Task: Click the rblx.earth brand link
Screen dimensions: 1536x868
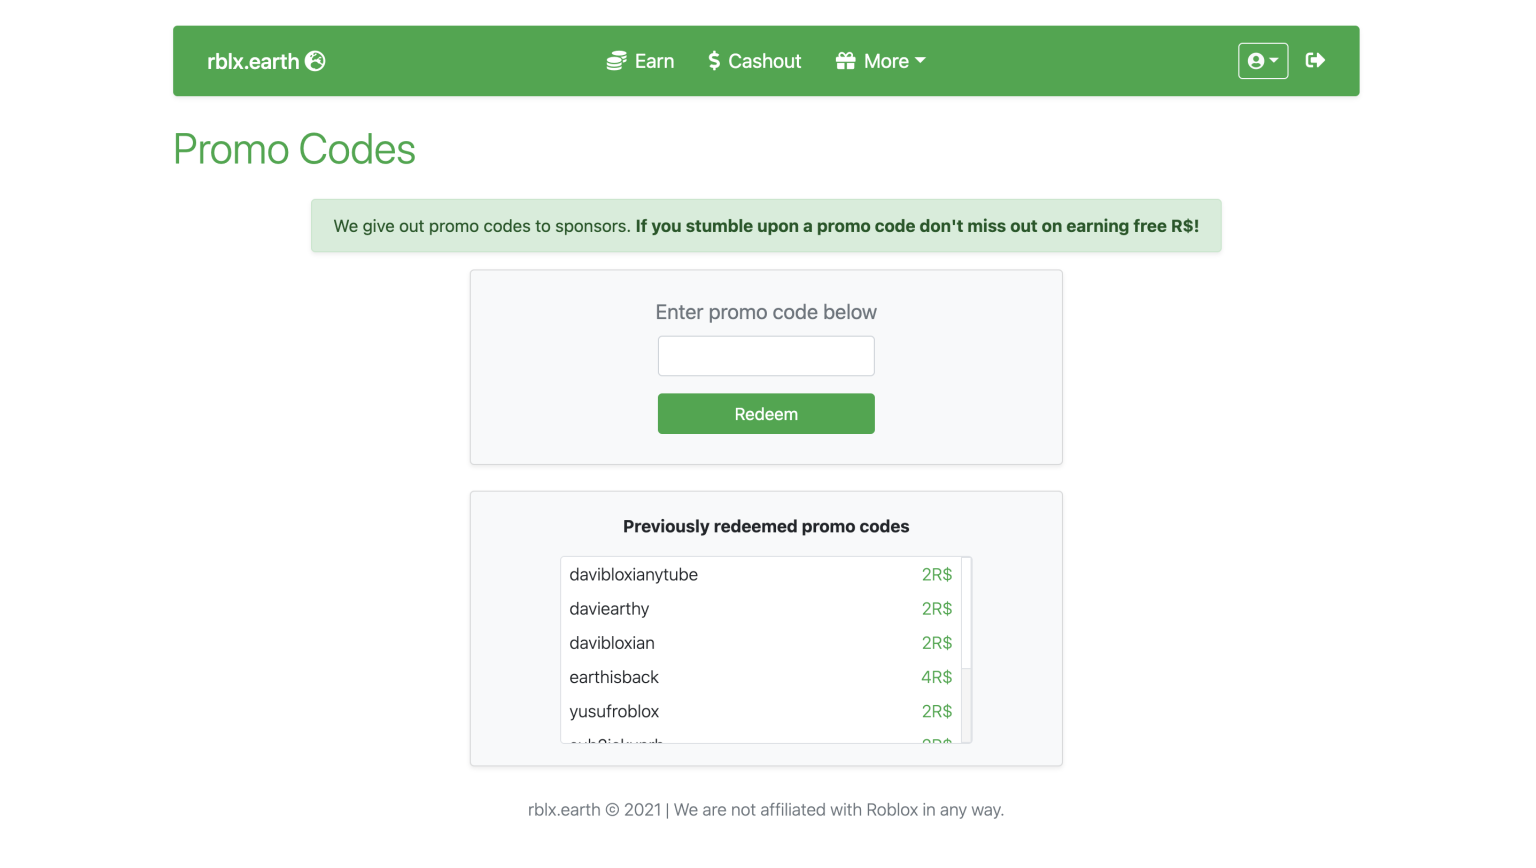Action: tap(255, 60)
